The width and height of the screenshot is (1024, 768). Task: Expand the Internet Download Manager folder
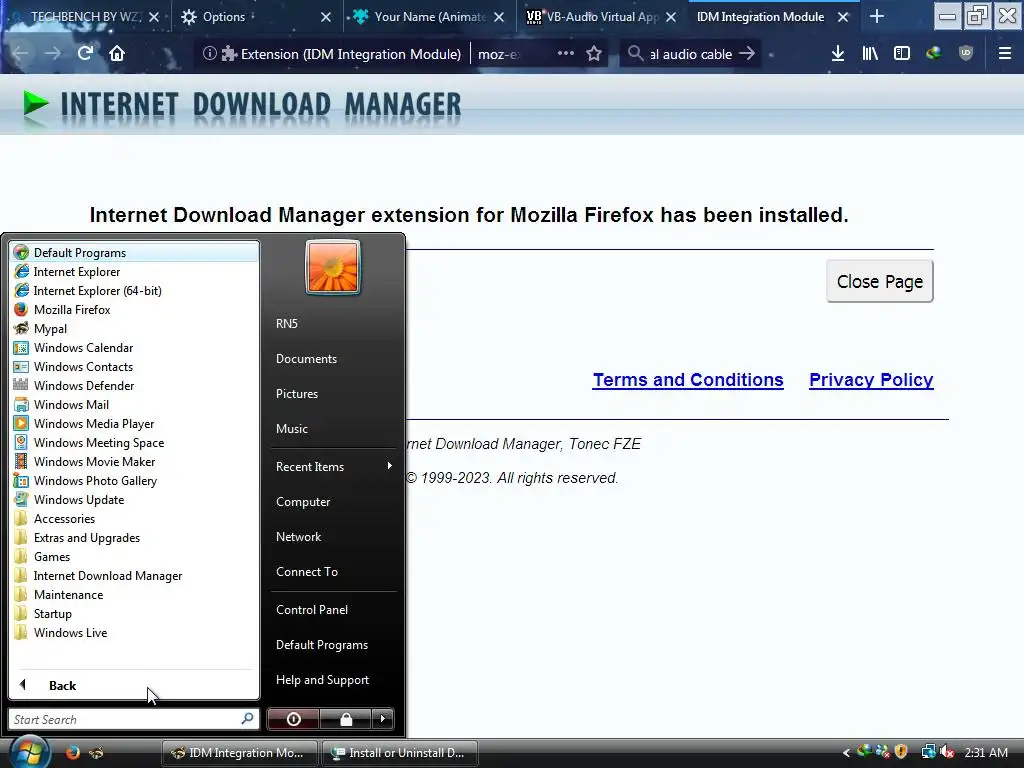[135, 575]
